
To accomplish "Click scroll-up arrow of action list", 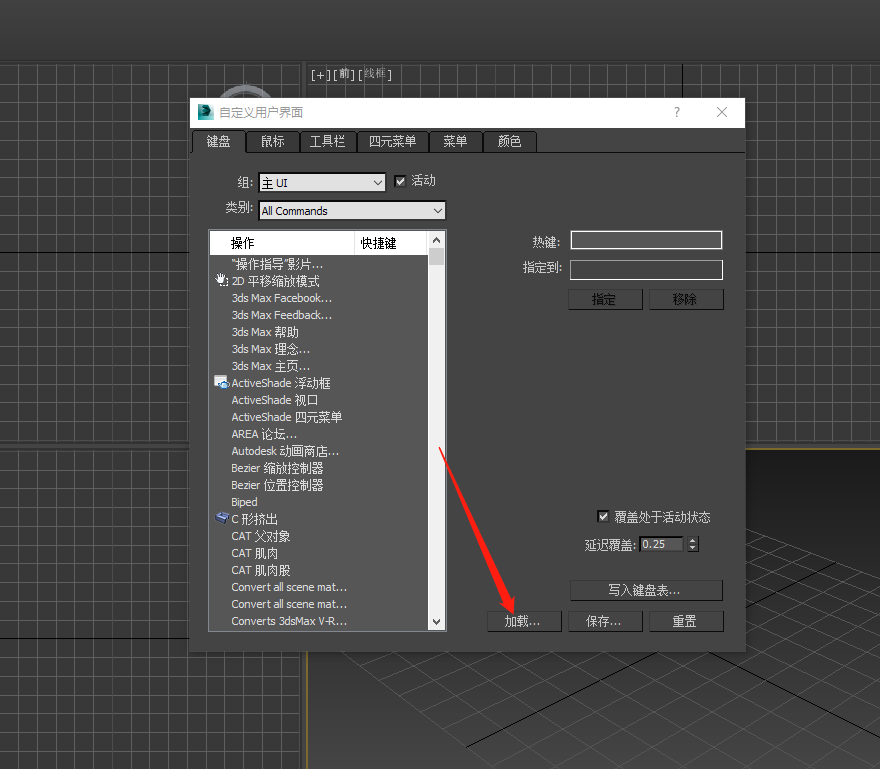I will tap(436, 240).
